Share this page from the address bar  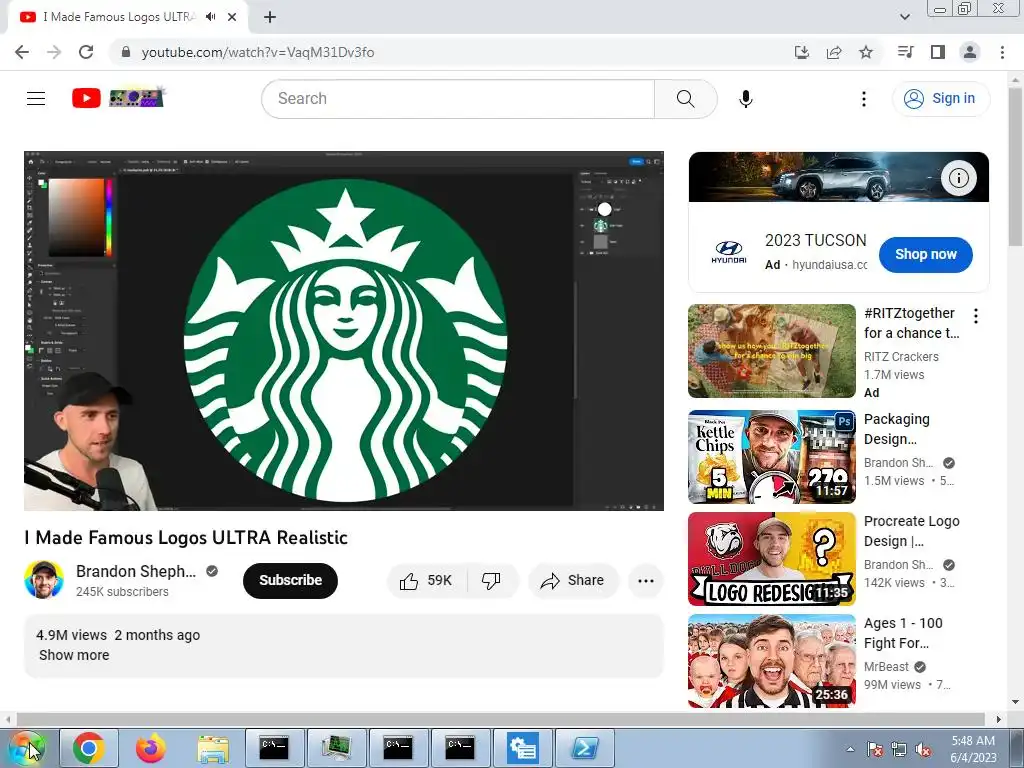coord(834,52)
